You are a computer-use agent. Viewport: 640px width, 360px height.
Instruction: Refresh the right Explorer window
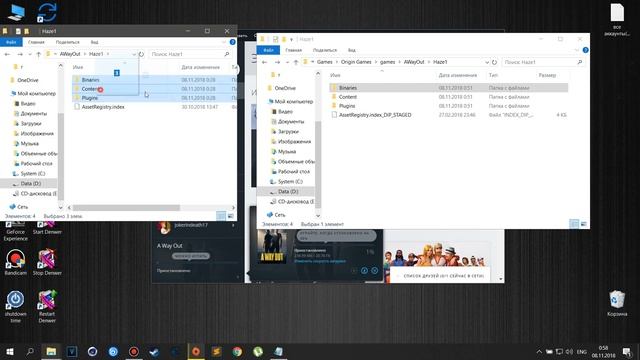[494, 62]
